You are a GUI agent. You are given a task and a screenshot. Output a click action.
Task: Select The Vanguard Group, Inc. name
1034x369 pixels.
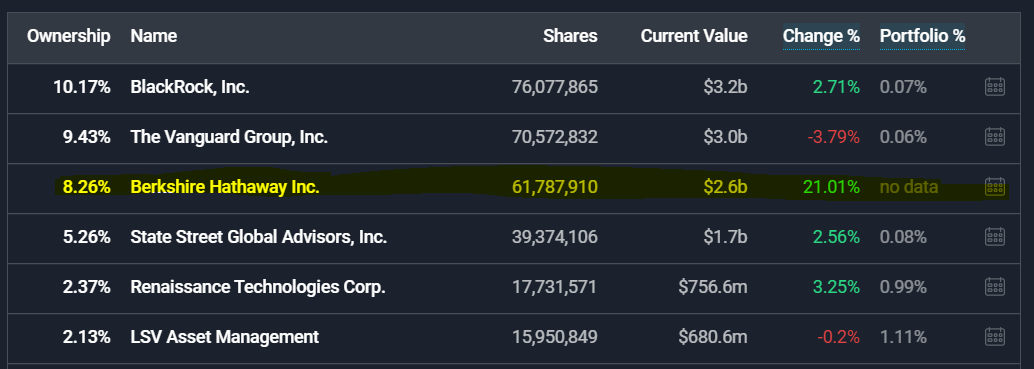[229, 137]
